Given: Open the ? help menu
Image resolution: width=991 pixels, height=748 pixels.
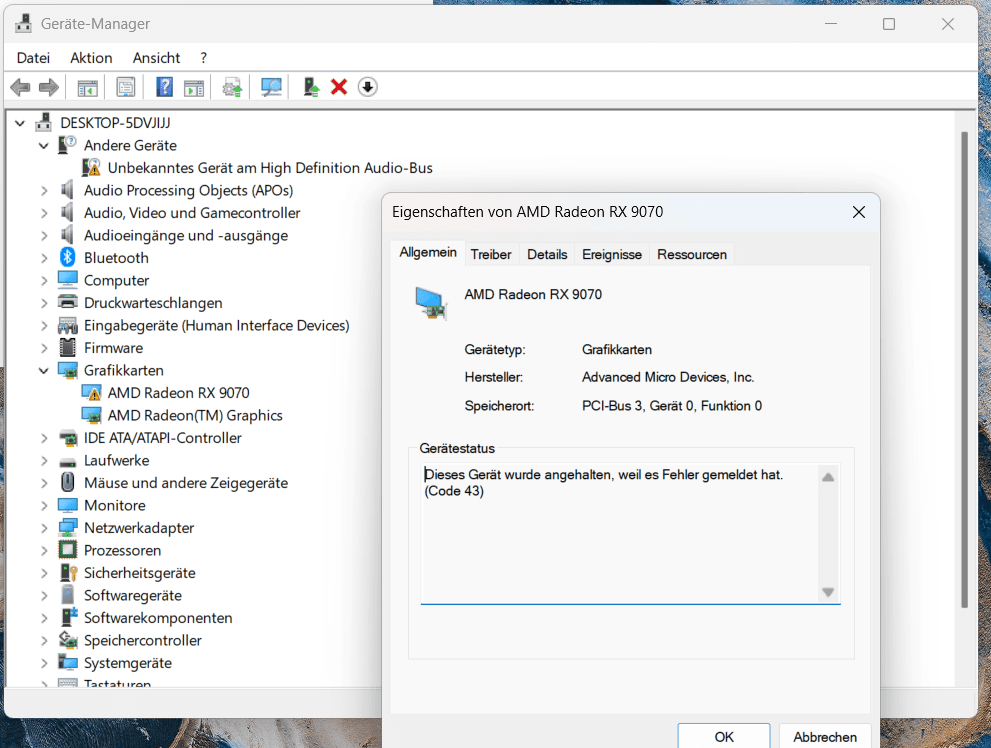Looking at the screenshot, I should click(x=204, y=58).
